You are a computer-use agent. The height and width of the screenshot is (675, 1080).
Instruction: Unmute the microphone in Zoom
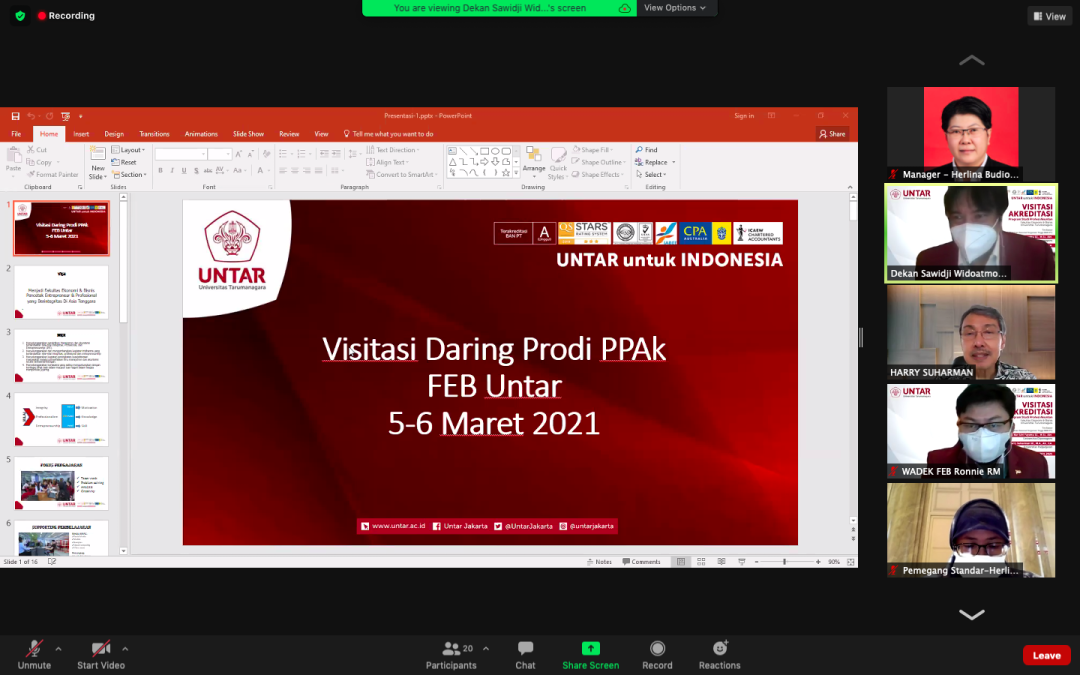(34, 655)
